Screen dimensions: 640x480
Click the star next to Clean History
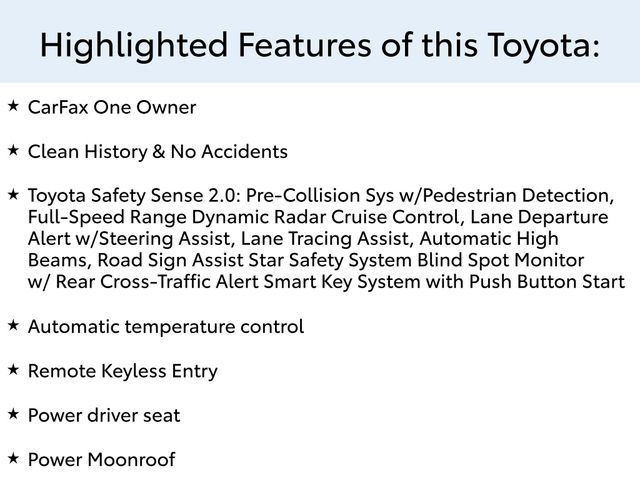coord(13,150)
